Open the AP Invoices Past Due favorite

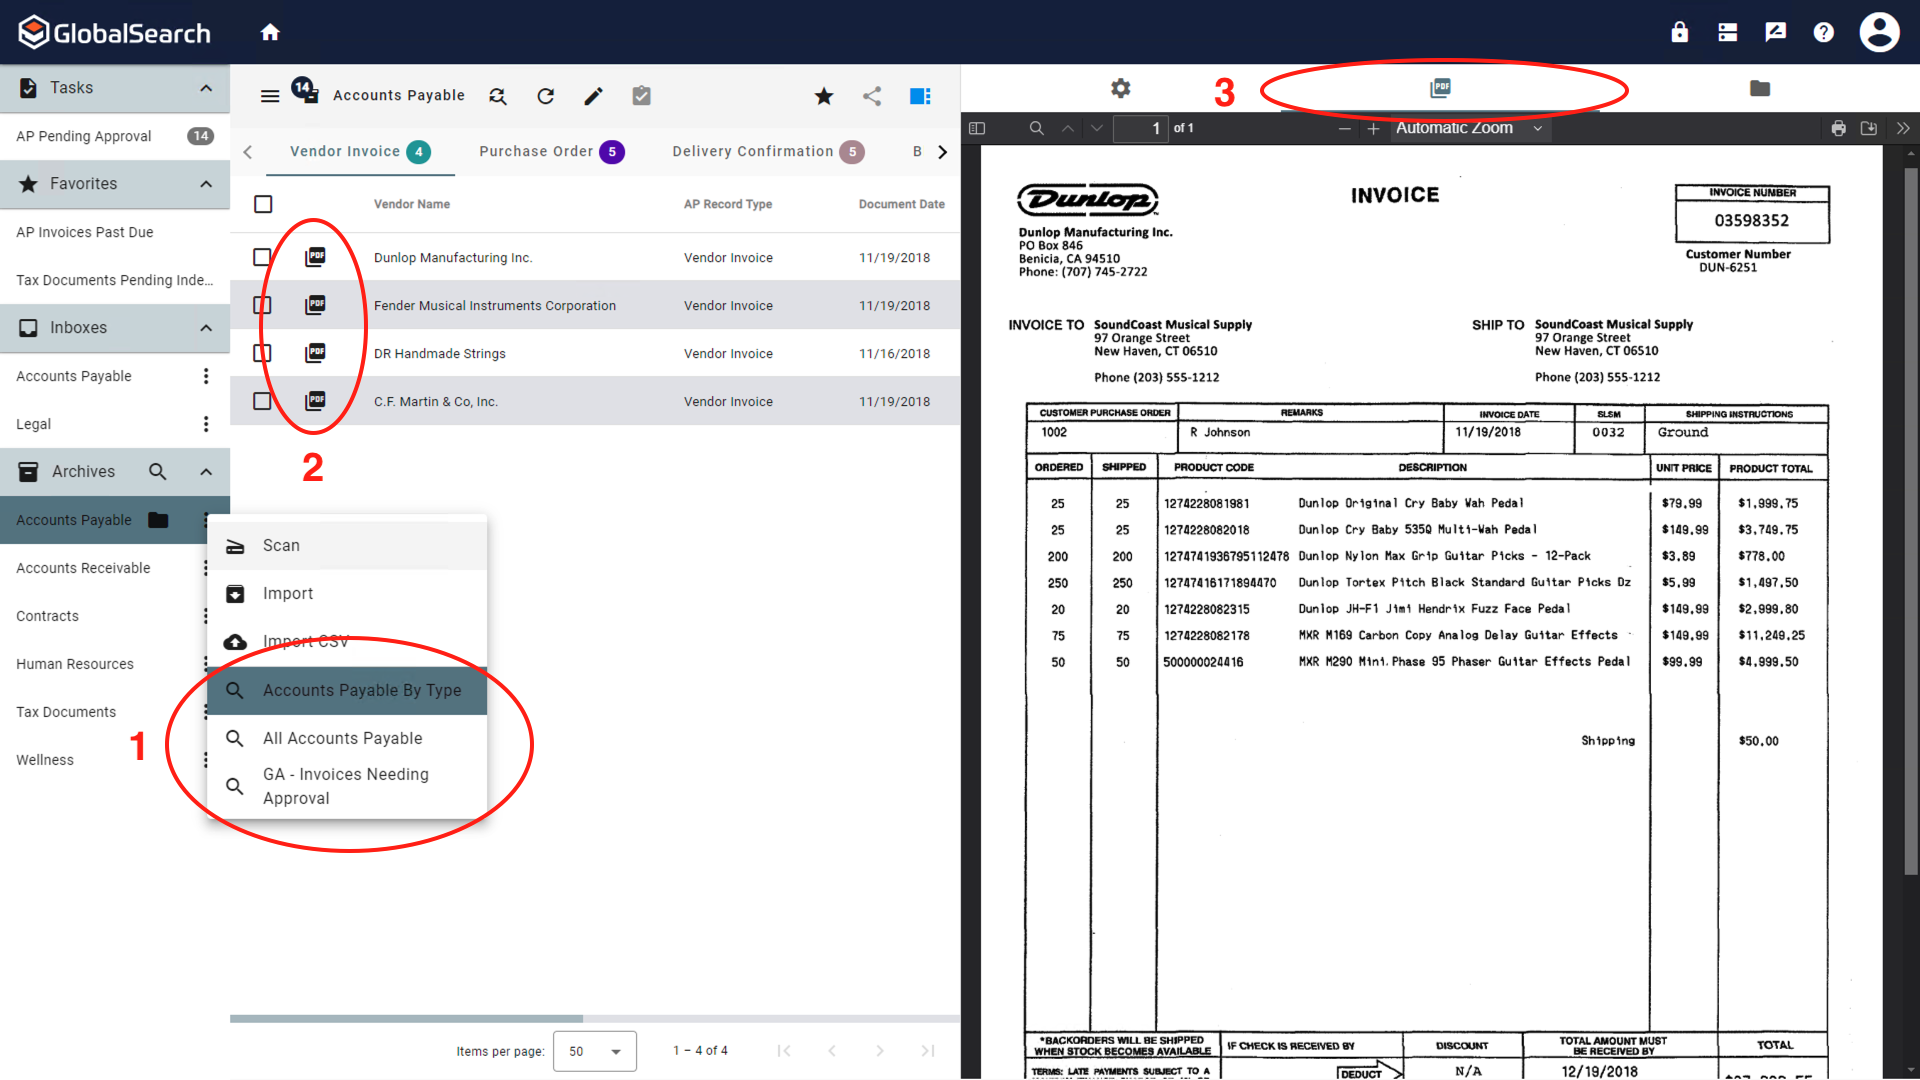point(84,231)
